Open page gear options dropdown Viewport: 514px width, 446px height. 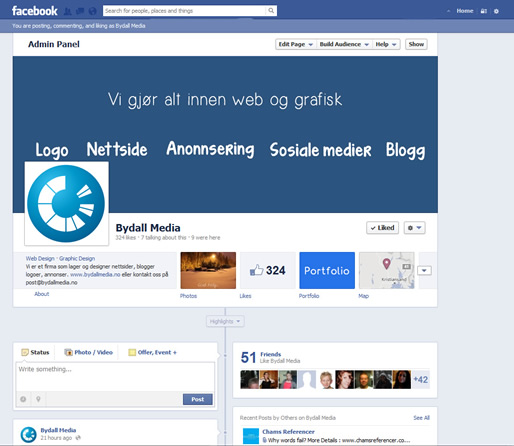pos(414,228)
